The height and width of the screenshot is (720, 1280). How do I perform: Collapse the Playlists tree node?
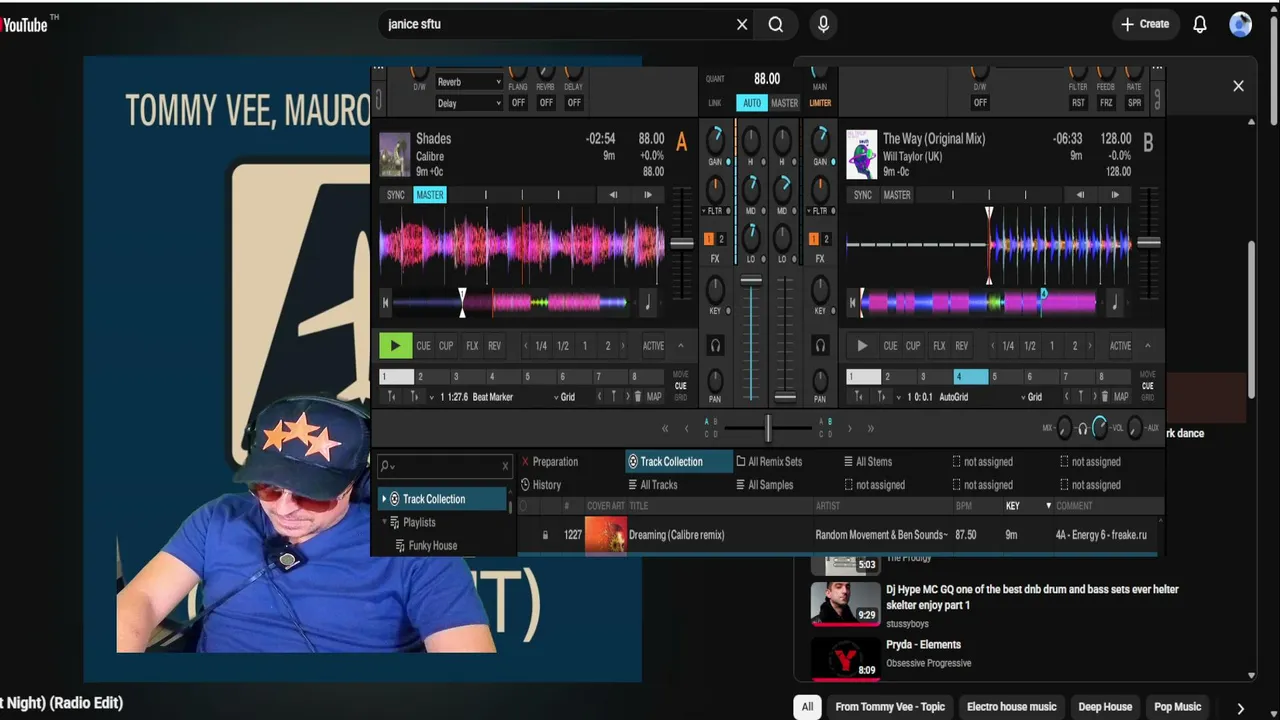[384, 522]
